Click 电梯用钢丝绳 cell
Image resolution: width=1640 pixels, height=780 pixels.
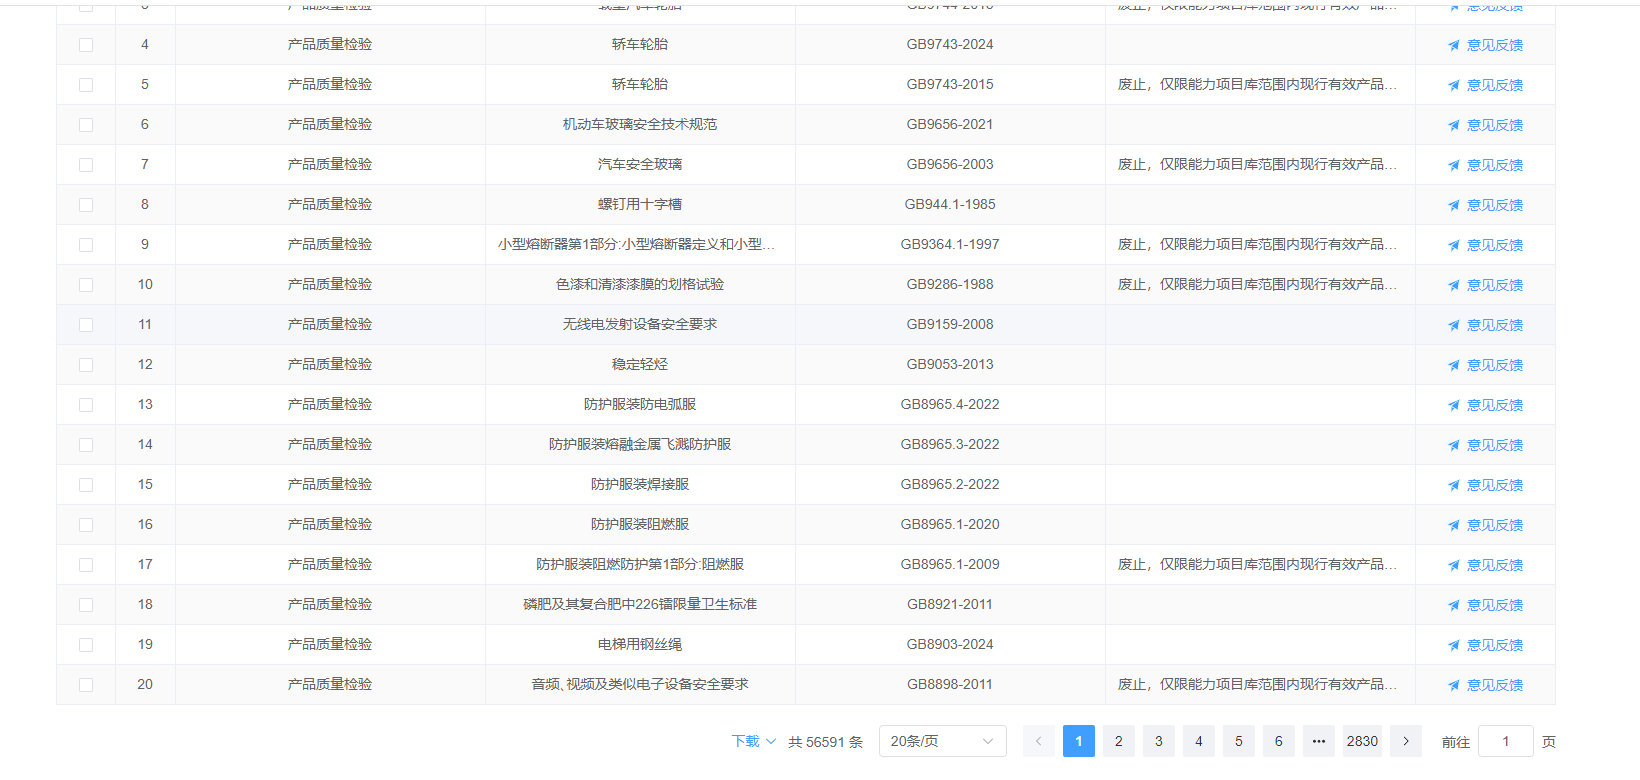pyautogui.click(x=640, y=644)
